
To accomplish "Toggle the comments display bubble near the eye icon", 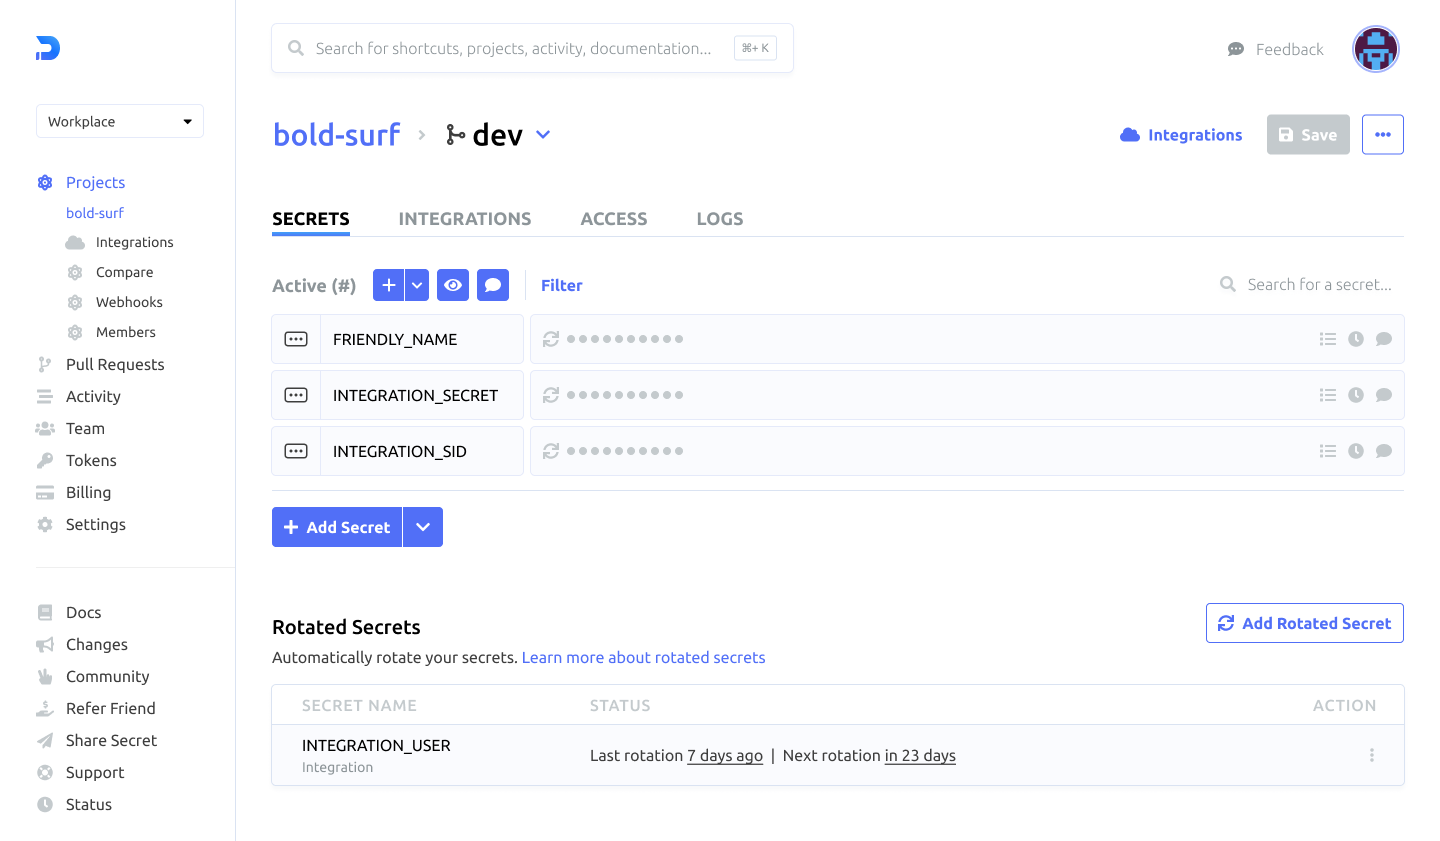I will [x=492, y=285].
